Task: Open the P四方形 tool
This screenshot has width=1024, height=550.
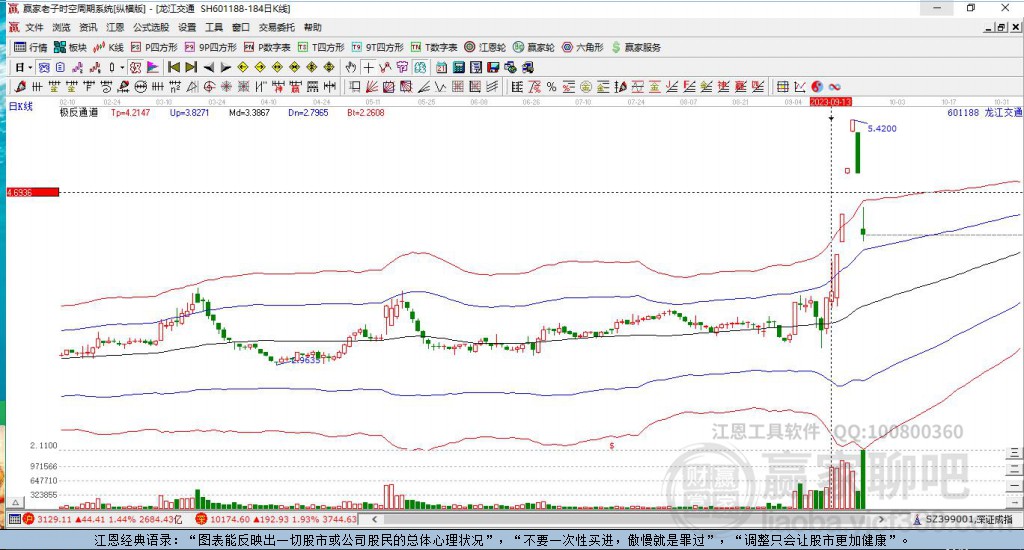Action: [154, 47]
